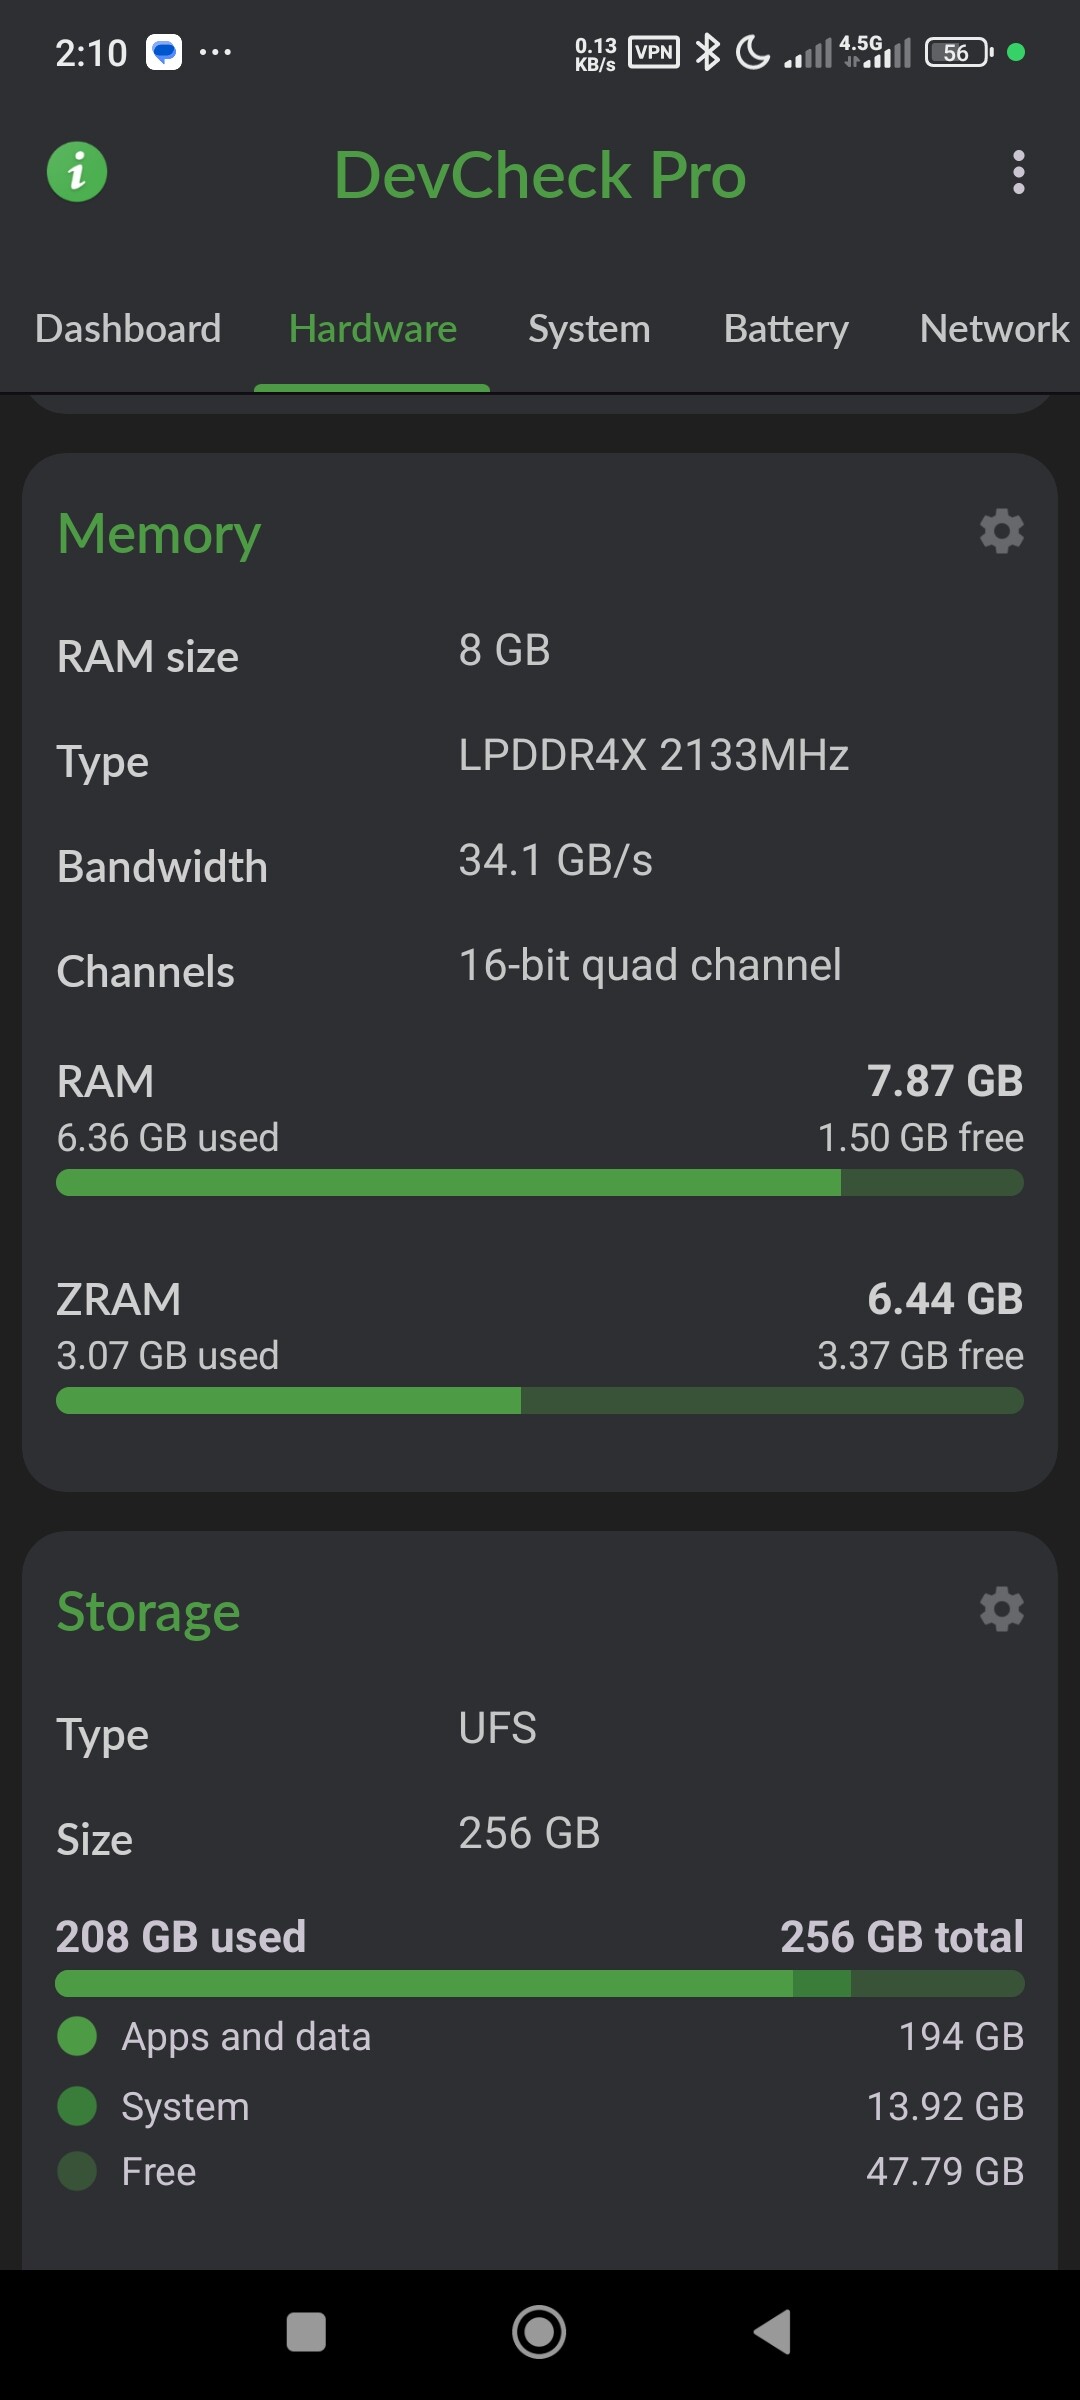Tap the Apps and data legend dot
This screenshot has width=1080, height=2400.
[77, 2036]
